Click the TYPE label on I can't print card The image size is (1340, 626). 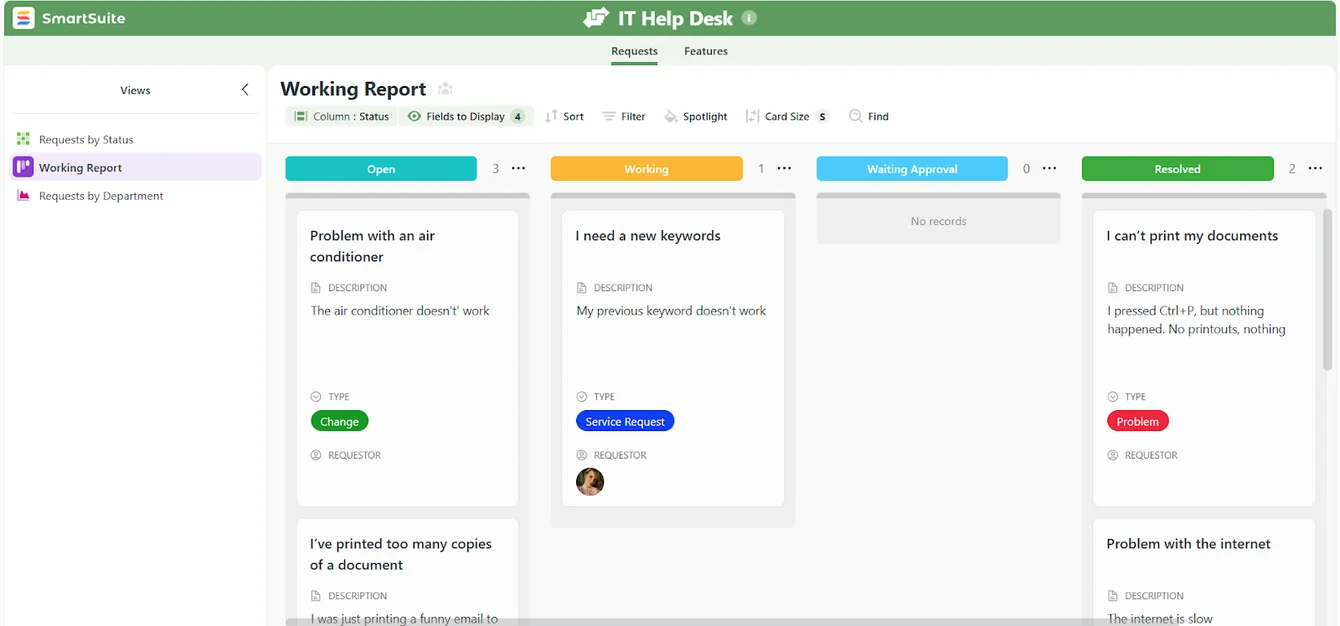coord(1135,397)
